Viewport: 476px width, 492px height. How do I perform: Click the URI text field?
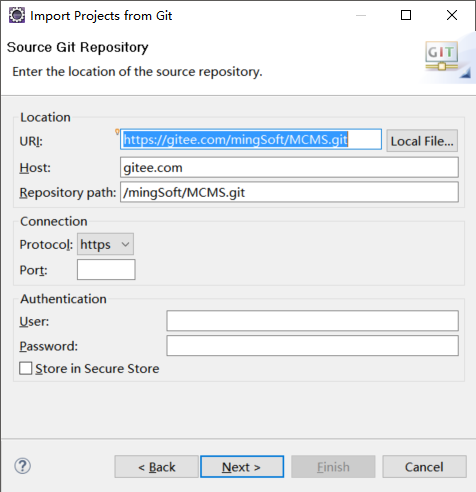[x=251, y=139]
